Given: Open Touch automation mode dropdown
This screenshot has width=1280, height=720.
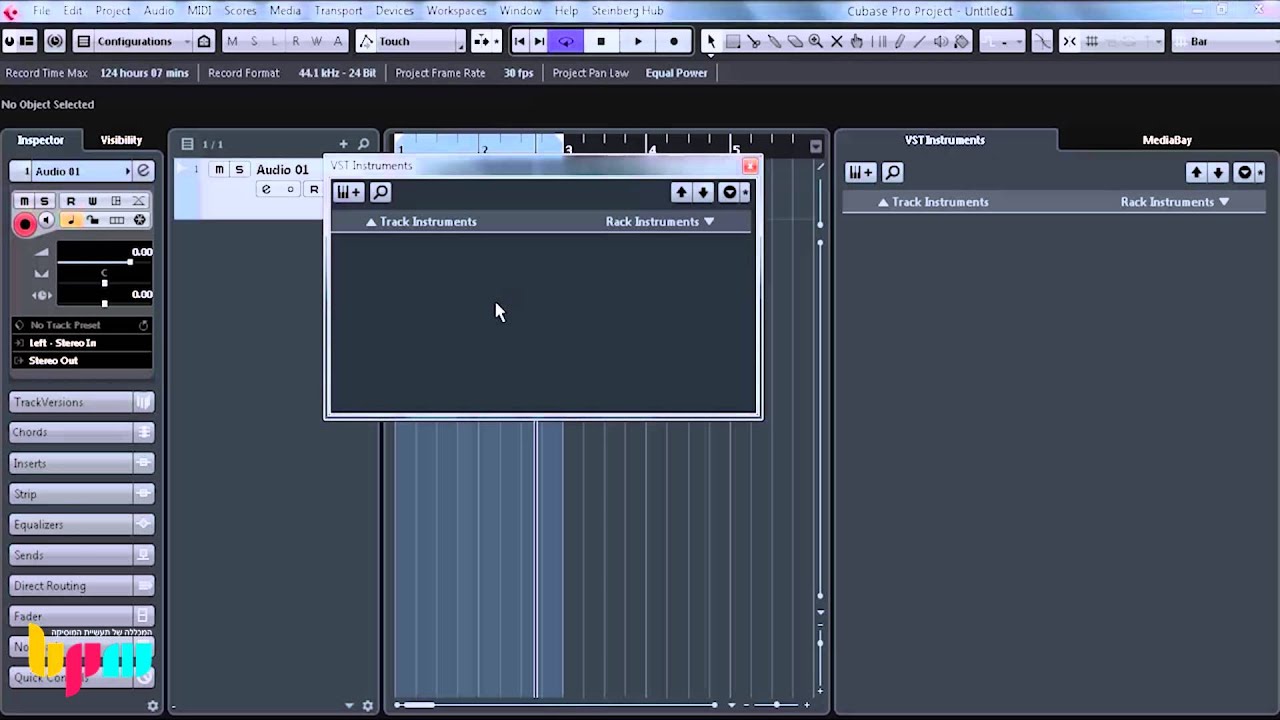Looking at the screenshot, I should pyautogui.click(x=412, y=41).
